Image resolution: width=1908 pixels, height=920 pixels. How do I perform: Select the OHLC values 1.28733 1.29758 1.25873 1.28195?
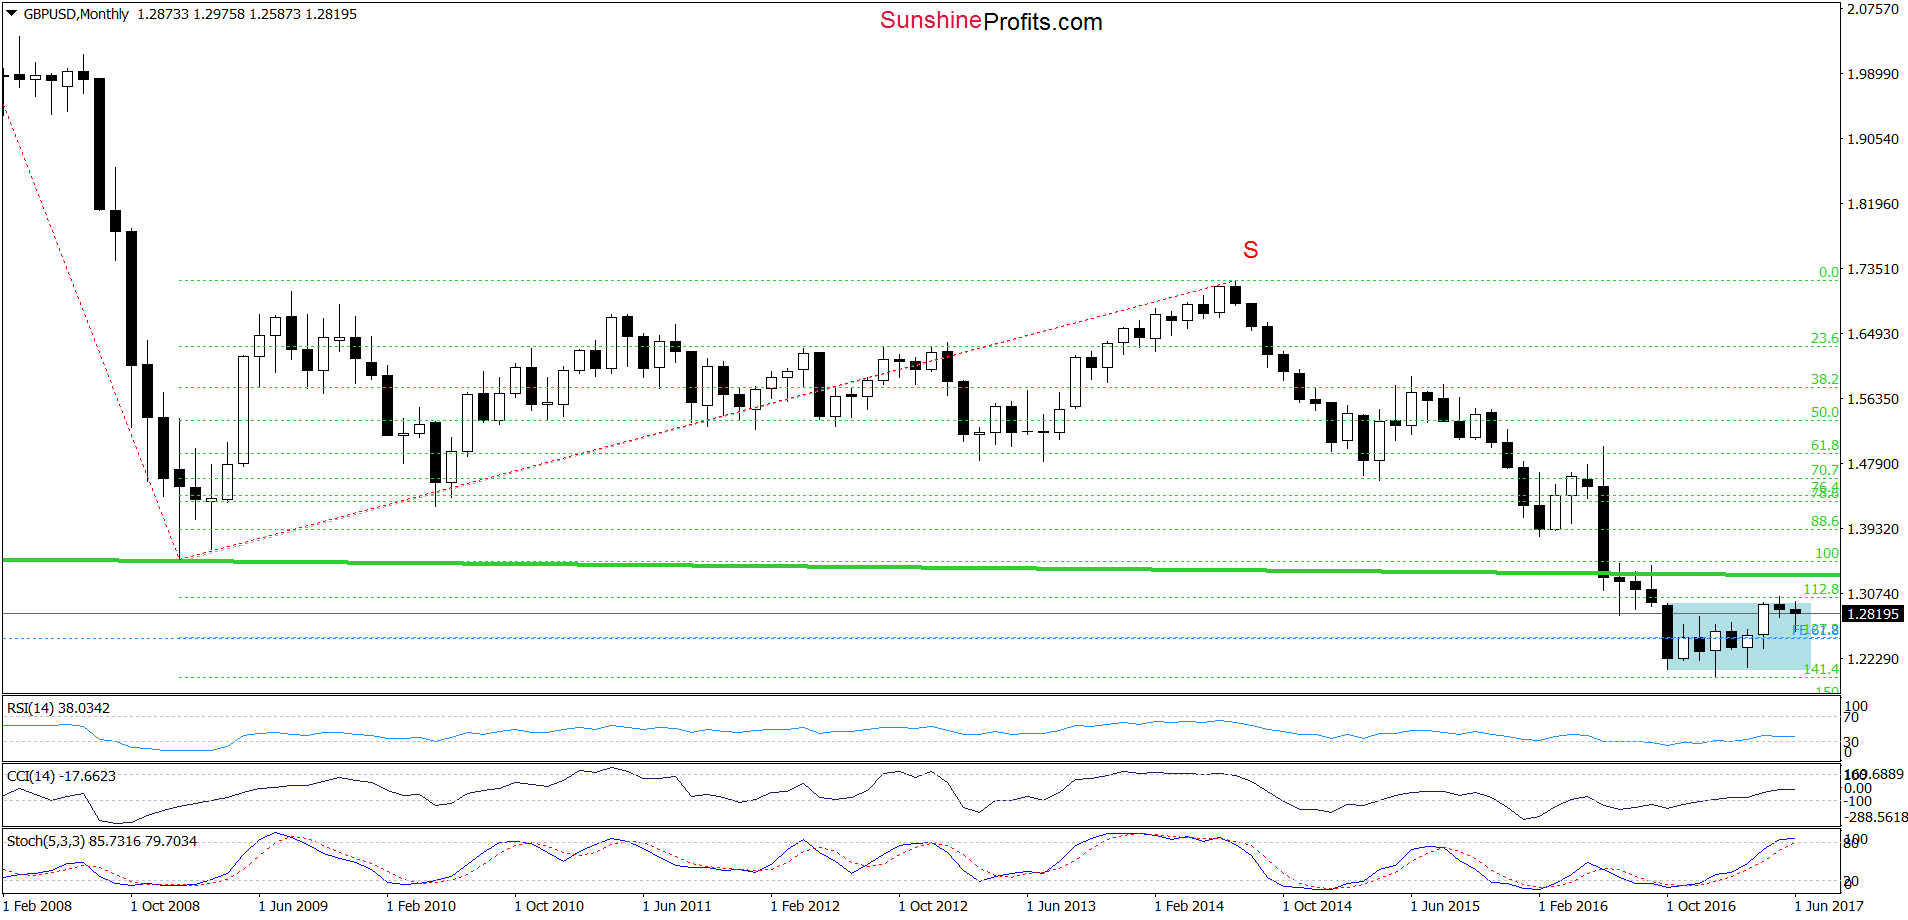pyautogui.click(x=247, y=14)
